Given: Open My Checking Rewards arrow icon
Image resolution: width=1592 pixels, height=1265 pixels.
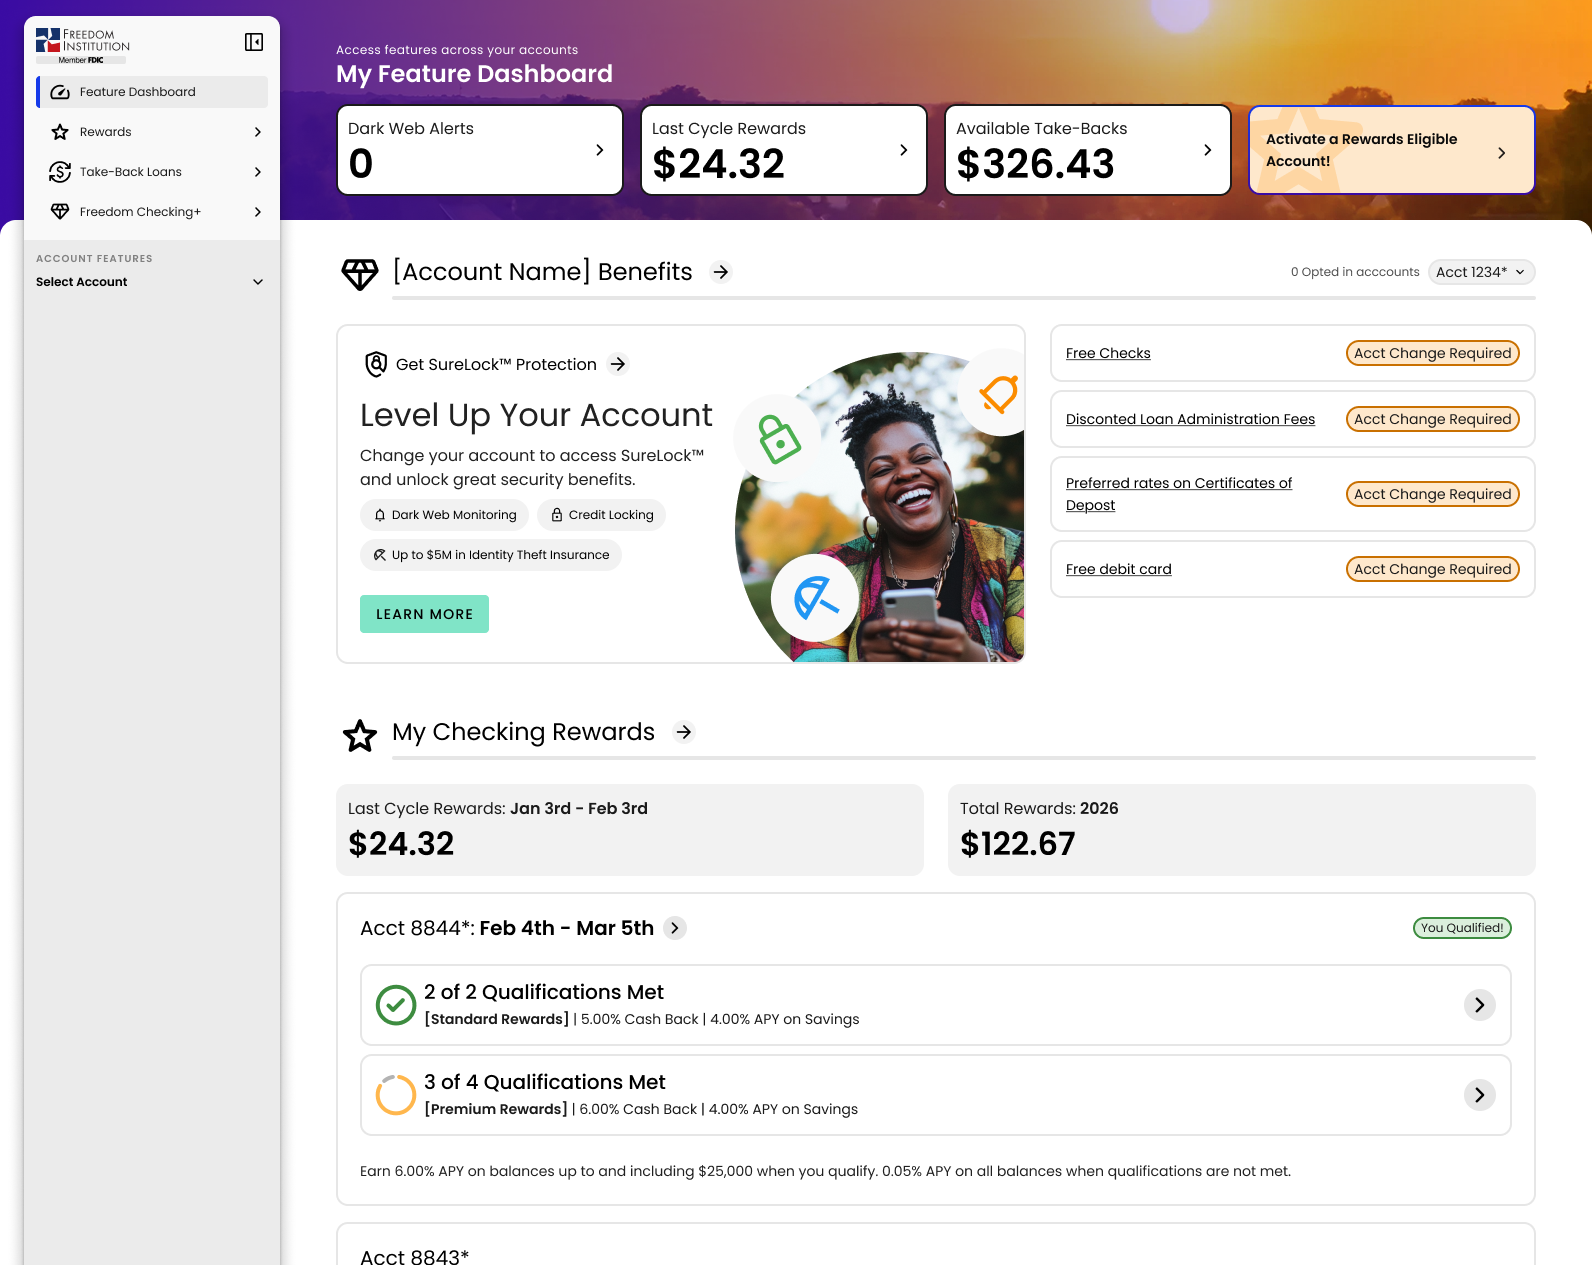Looking at the screenshot, I should point(684,732).
